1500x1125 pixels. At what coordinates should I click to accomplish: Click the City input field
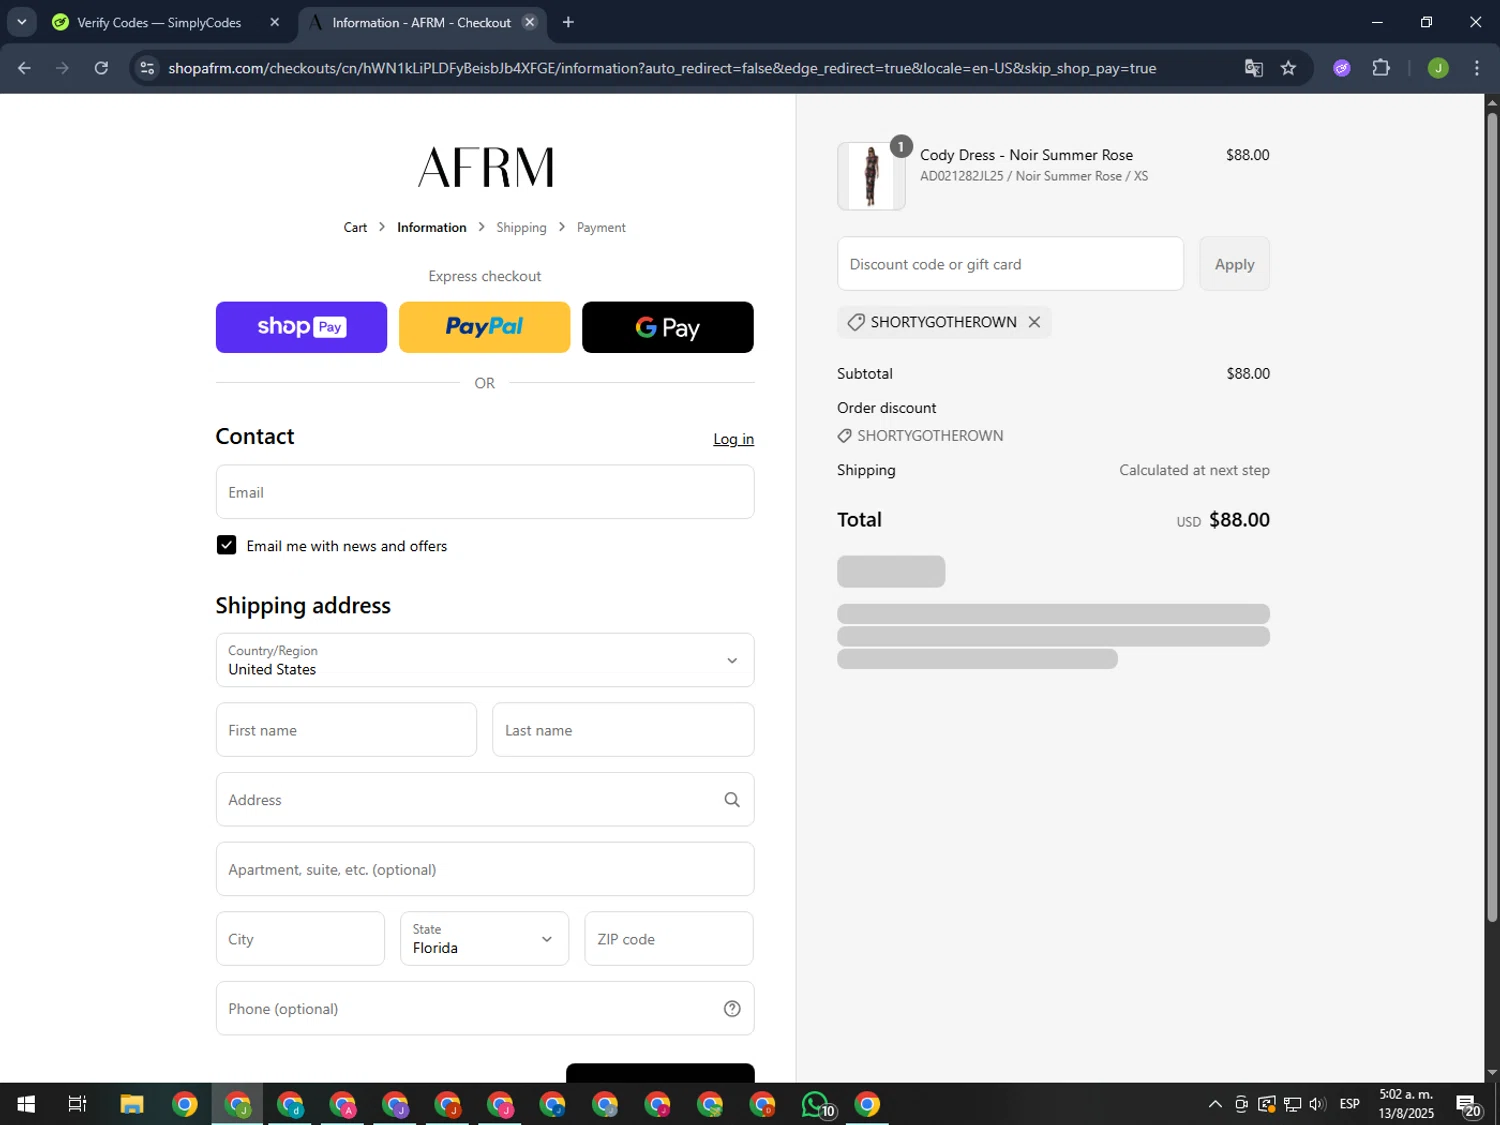click(x=300, y=938)
